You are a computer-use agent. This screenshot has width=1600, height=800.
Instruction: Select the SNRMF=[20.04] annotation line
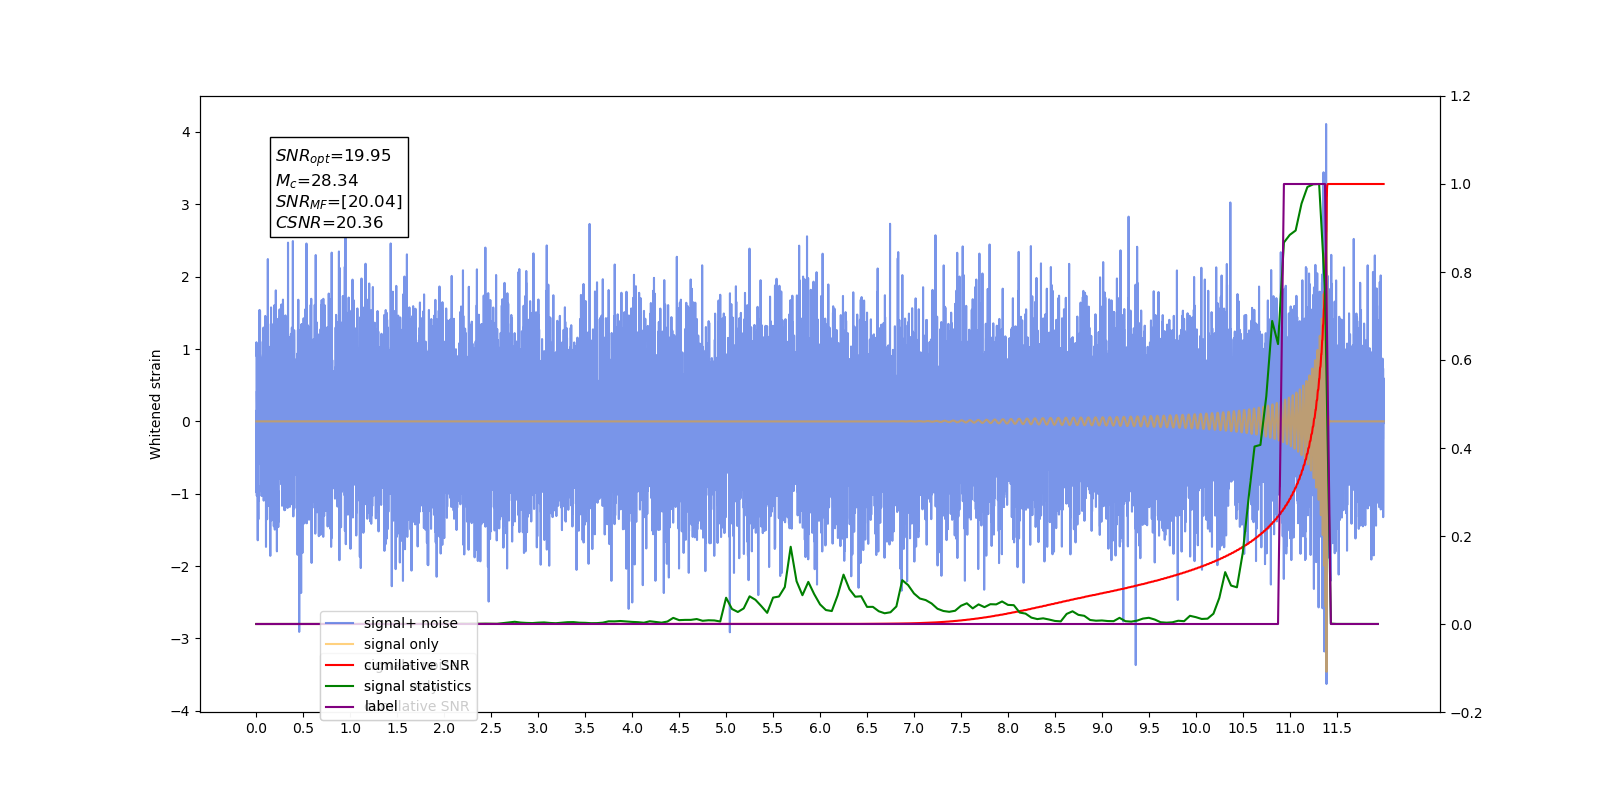(x=339, y=202)
